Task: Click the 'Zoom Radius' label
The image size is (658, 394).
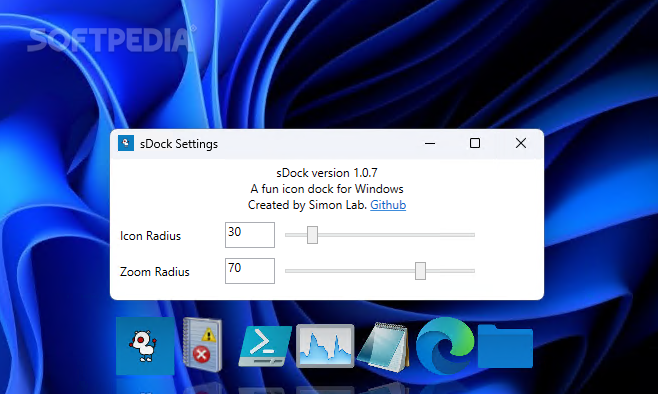Action: (x=154, y=272)
